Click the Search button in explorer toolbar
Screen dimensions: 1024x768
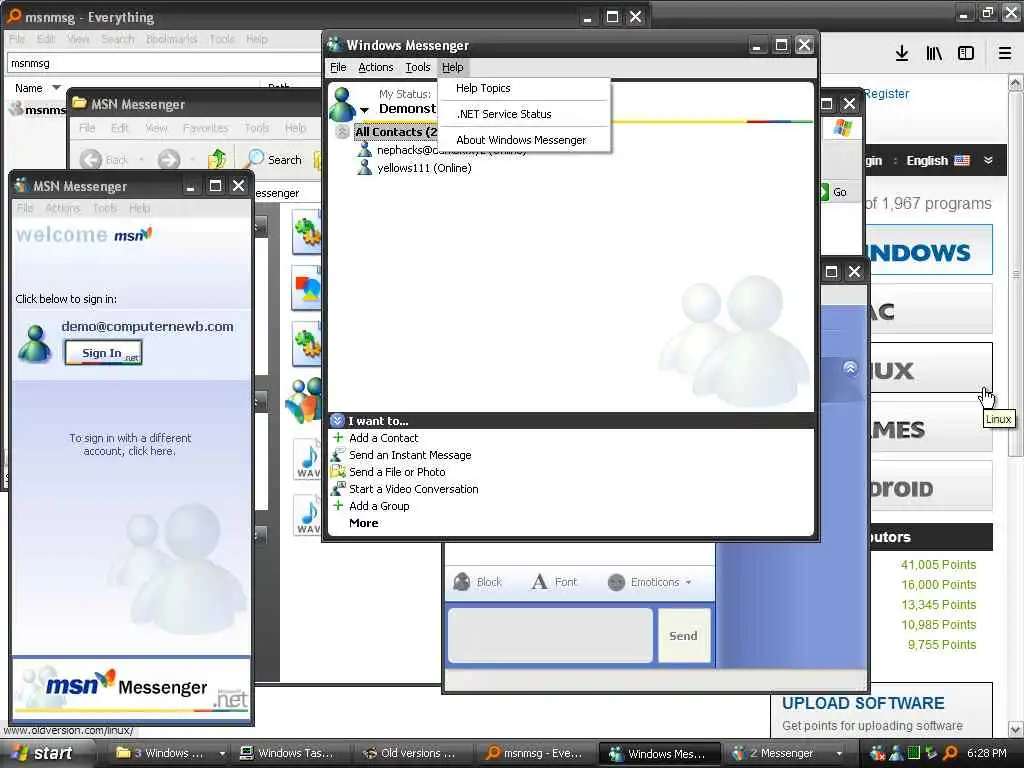coord(274,159)
